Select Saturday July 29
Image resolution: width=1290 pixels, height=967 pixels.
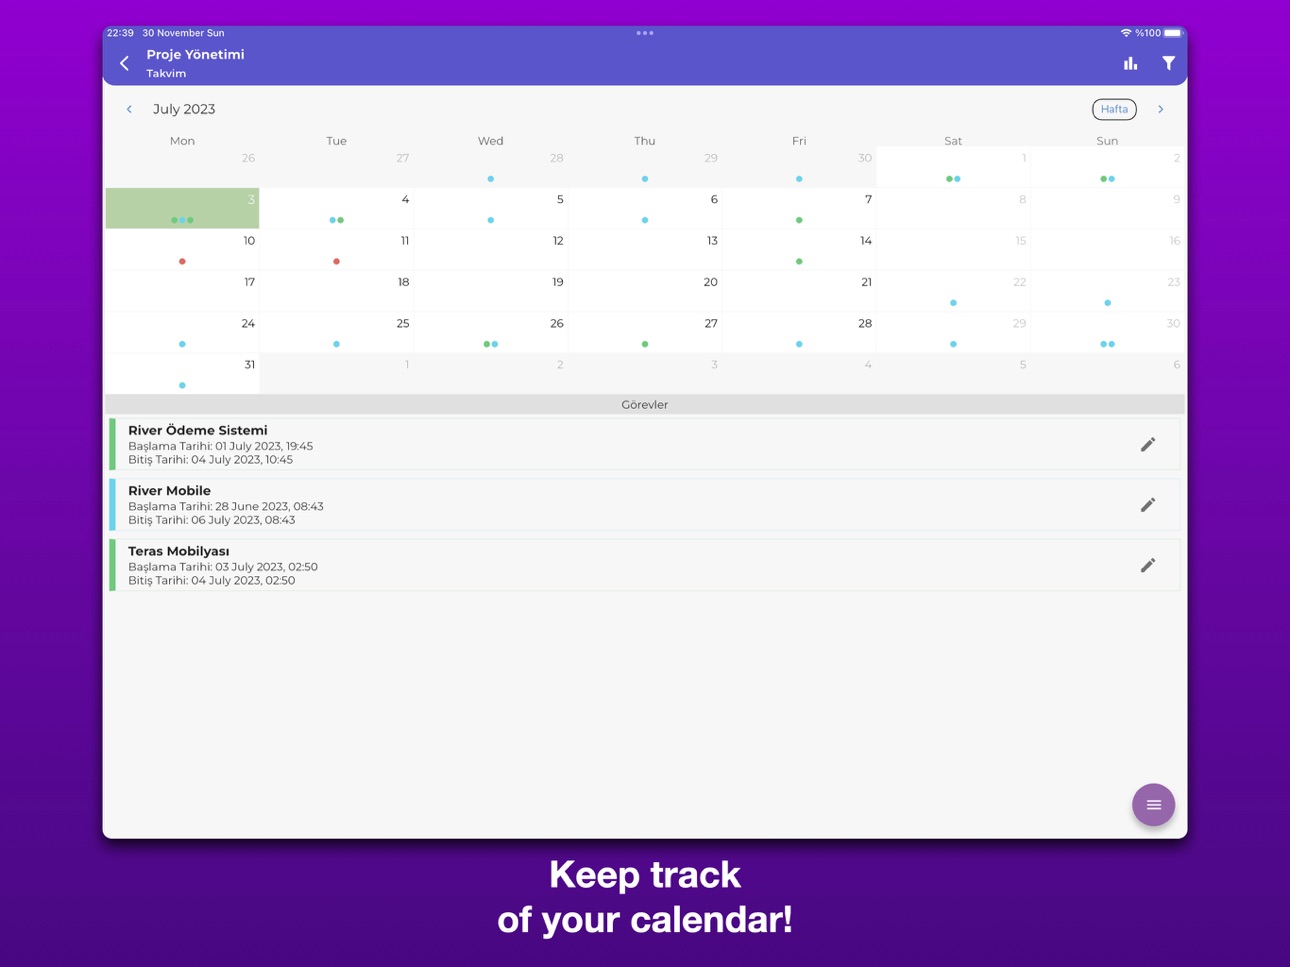click(x=953, y=332)
